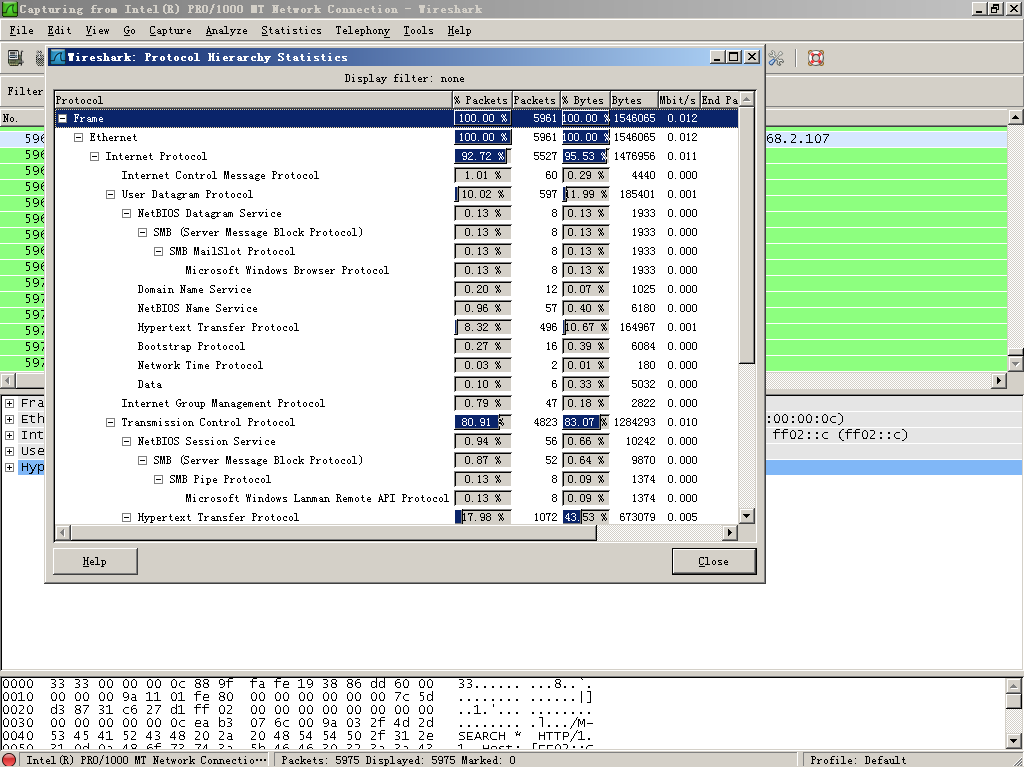Click the dialog's vertical scrollbar down arrow
The image size is (1024, 768).
pos(747,516)
